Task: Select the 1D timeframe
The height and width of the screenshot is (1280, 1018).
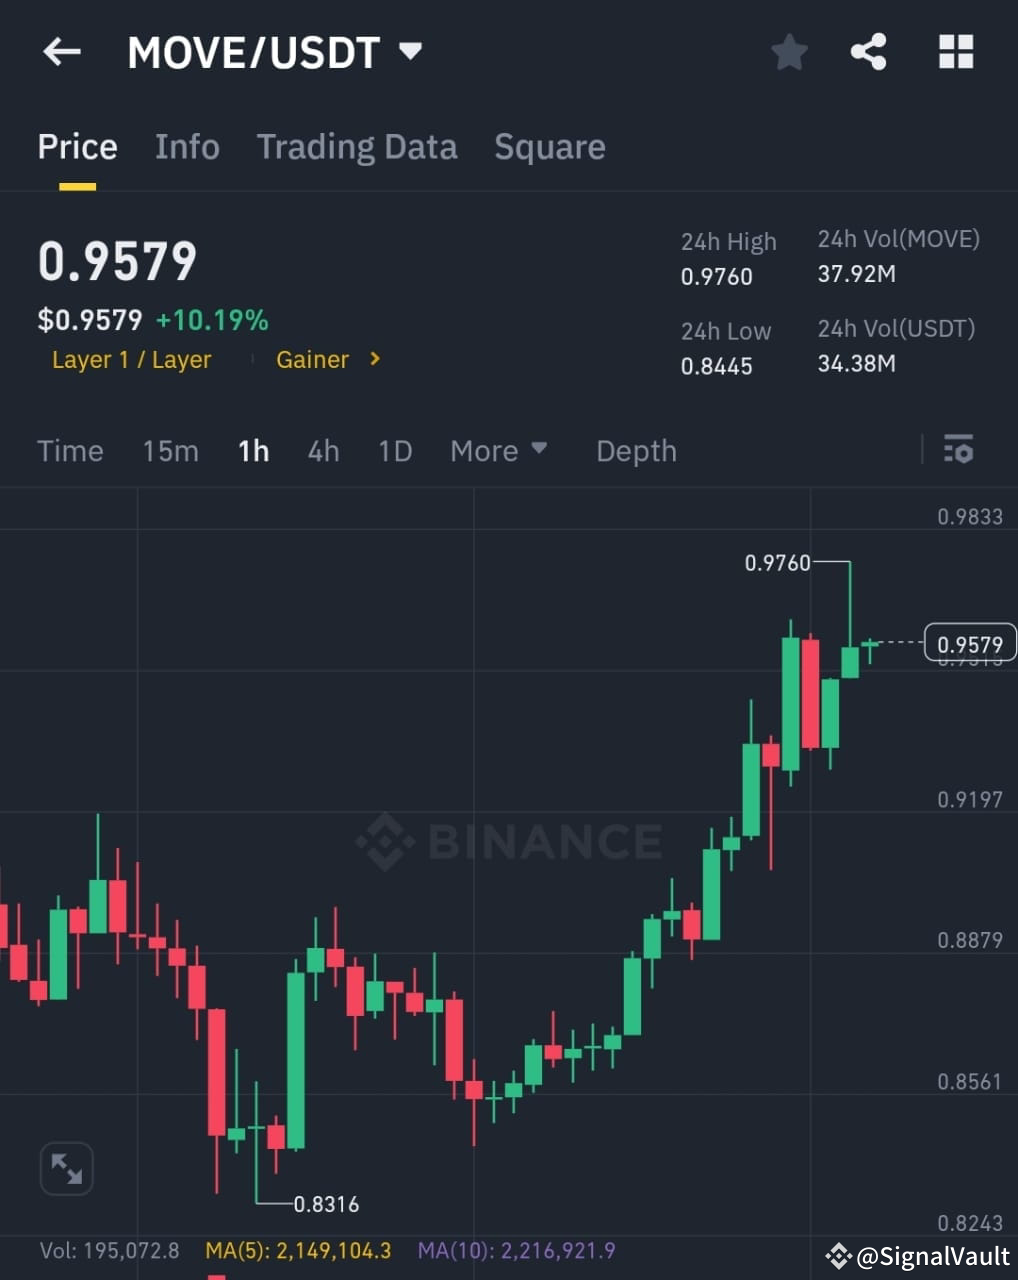Action: tap(394, 451)
